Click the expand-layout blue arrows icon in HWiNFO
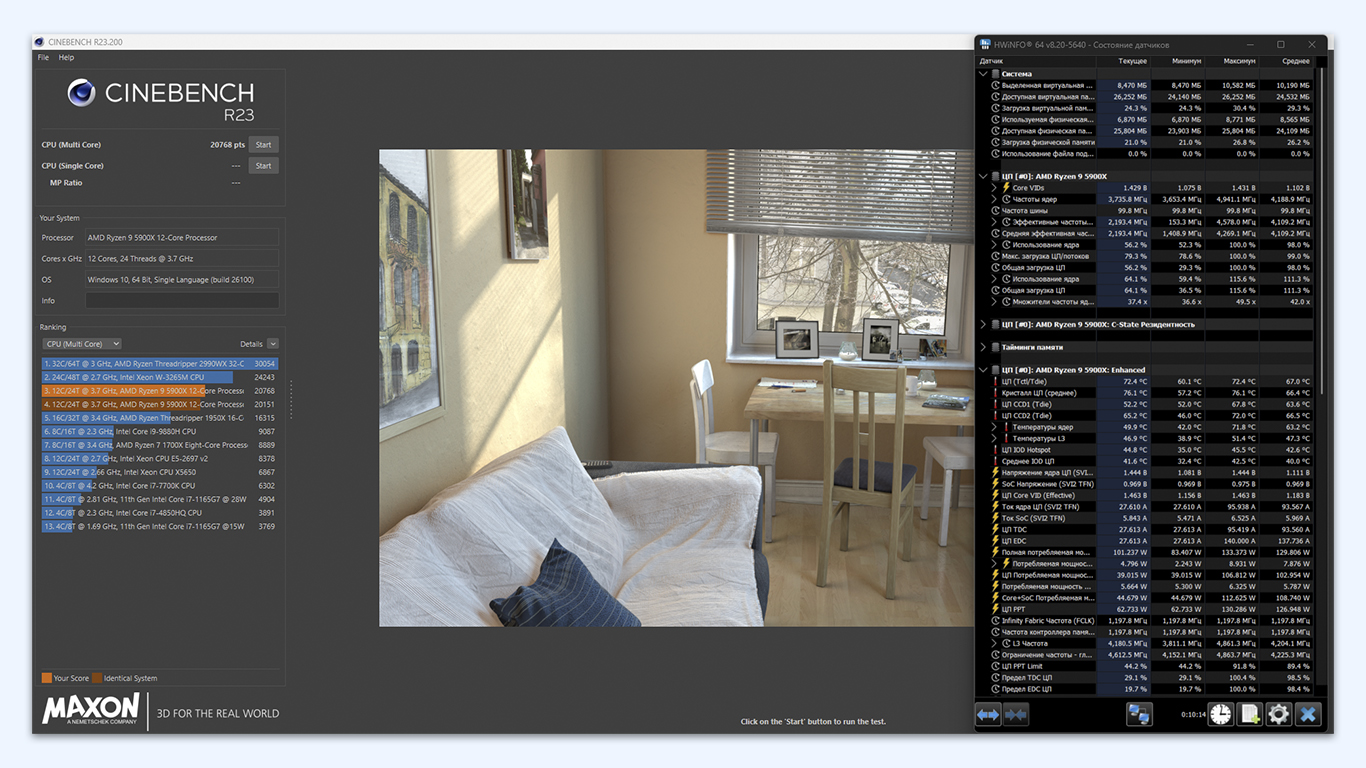 coord(988,714)
